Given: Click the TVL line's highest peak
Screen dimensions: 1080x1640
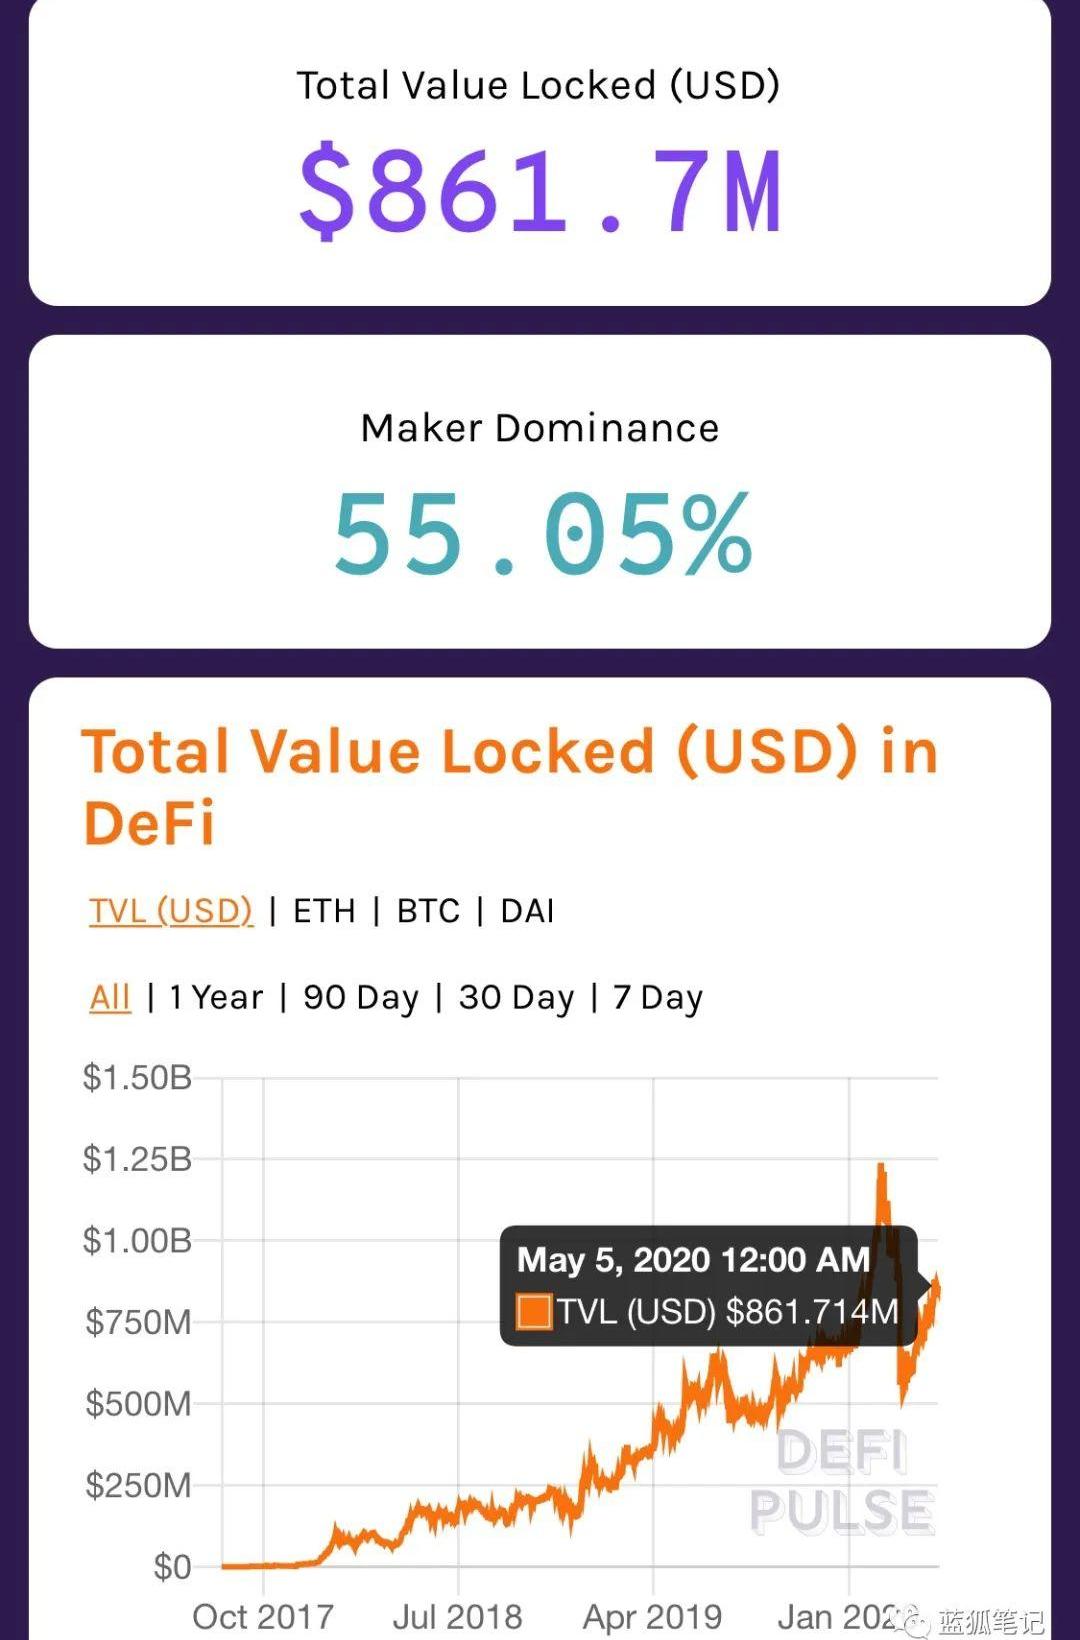Looking at the screenshot, I should point(881,1166).
